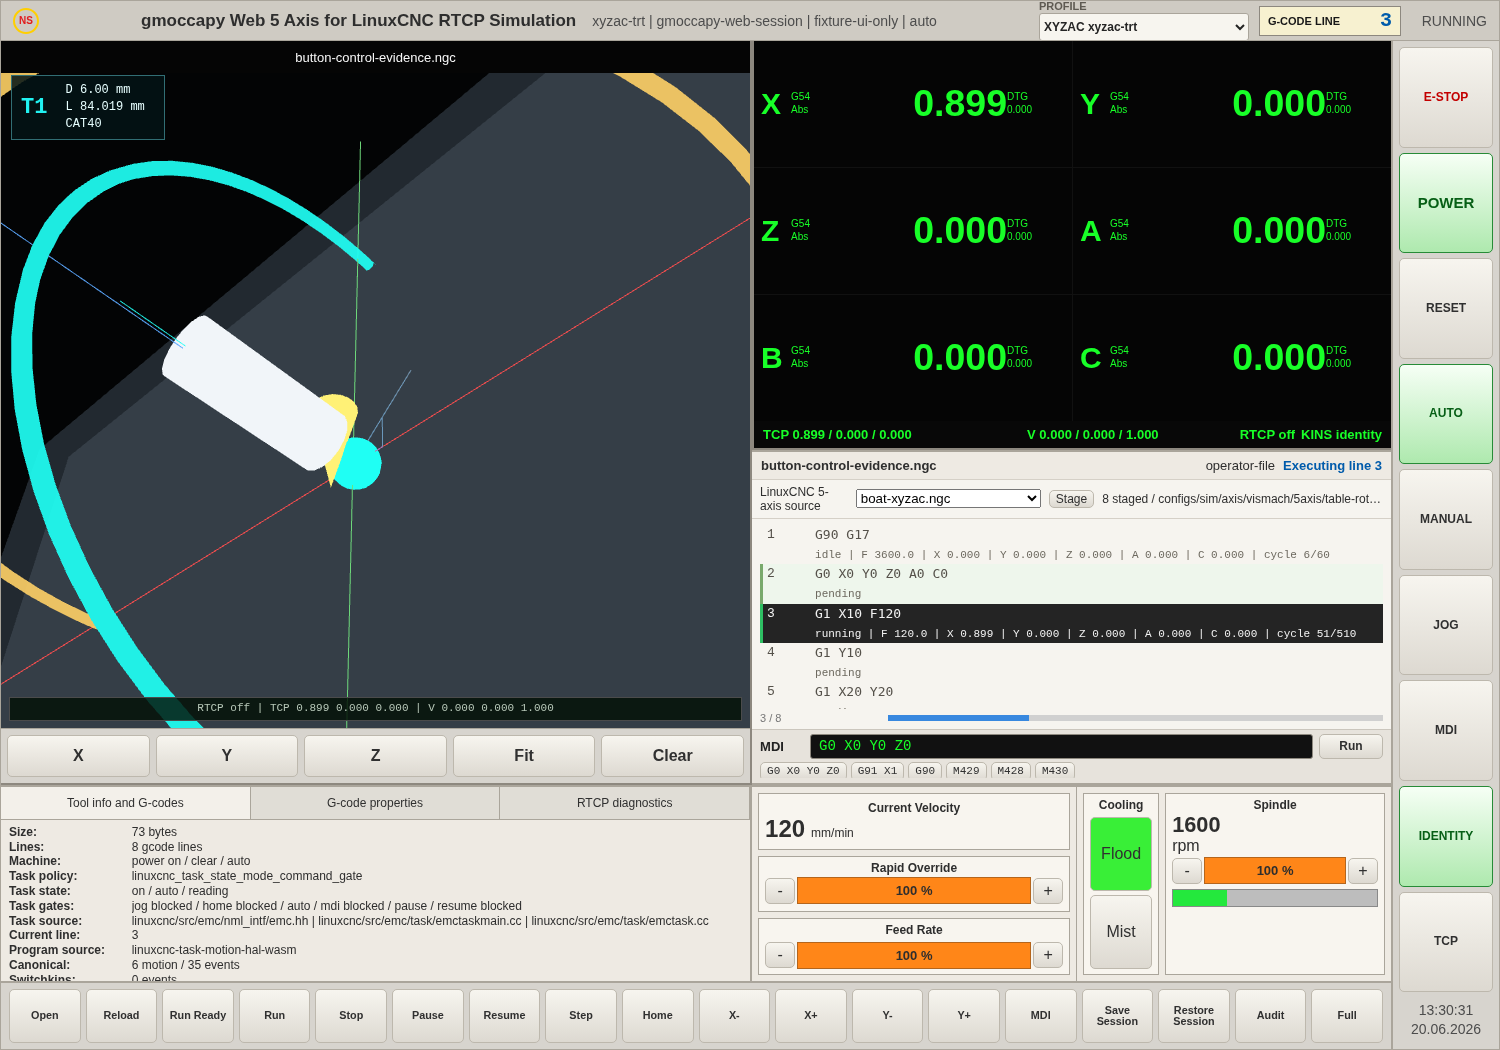
Task: Click the Run Ready button
Action: 198,1016
